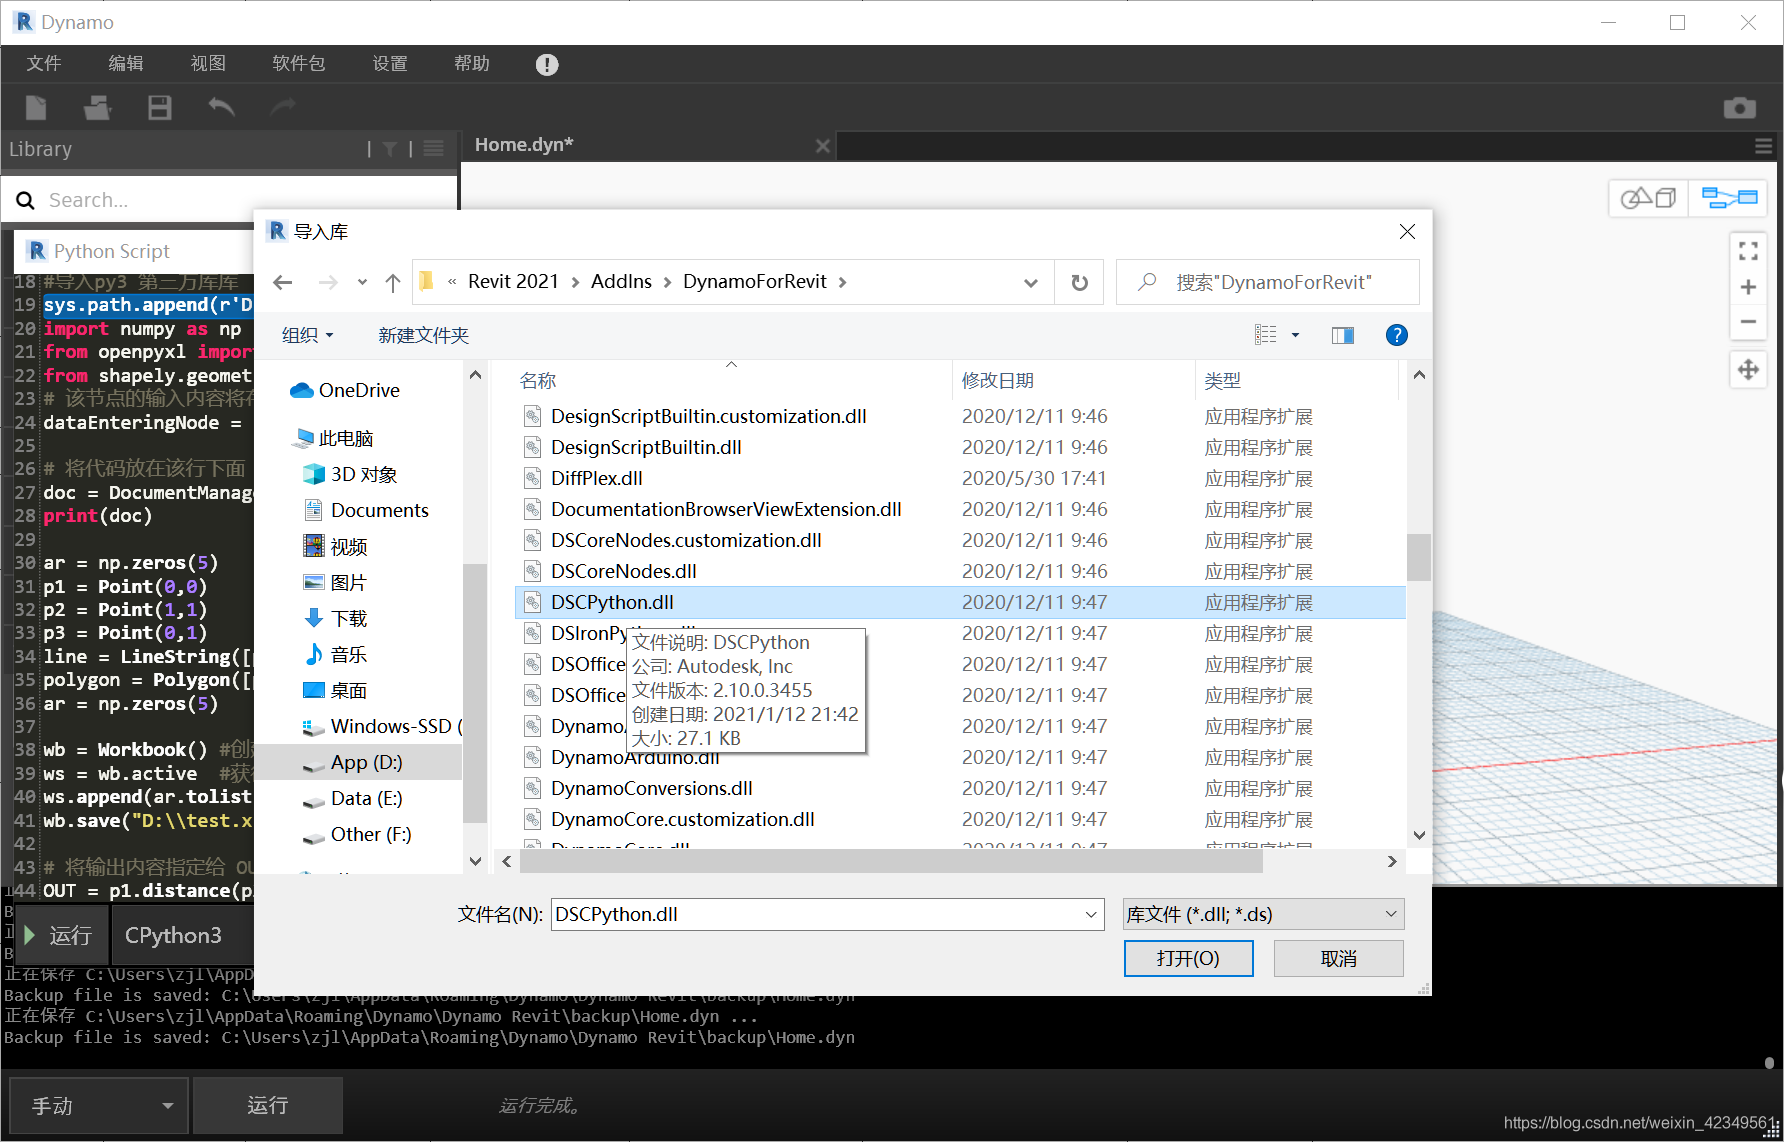Click the 取消 button
The width and height of the screenshot is (1784, 1142).
(x=1338, y=958)
